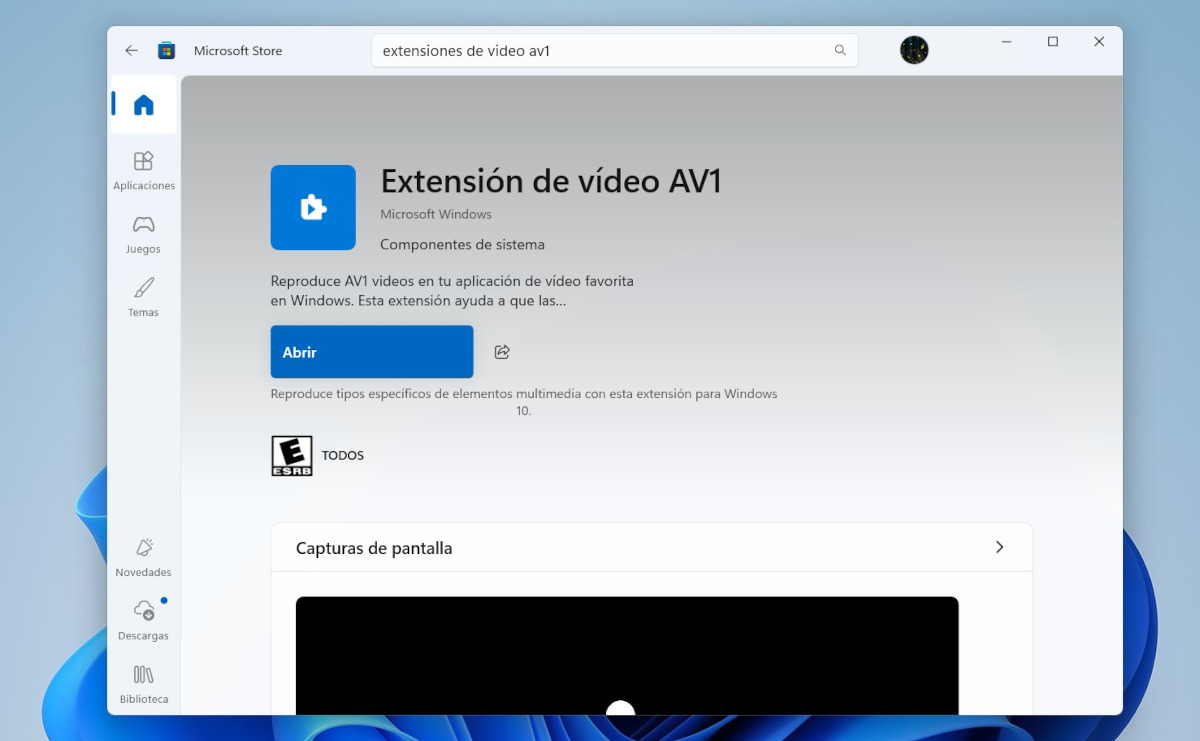The height and width of the screenshot is (741, 1200).
Task: Expand the Capturas de pantalla section
Action: coord(999,547)
